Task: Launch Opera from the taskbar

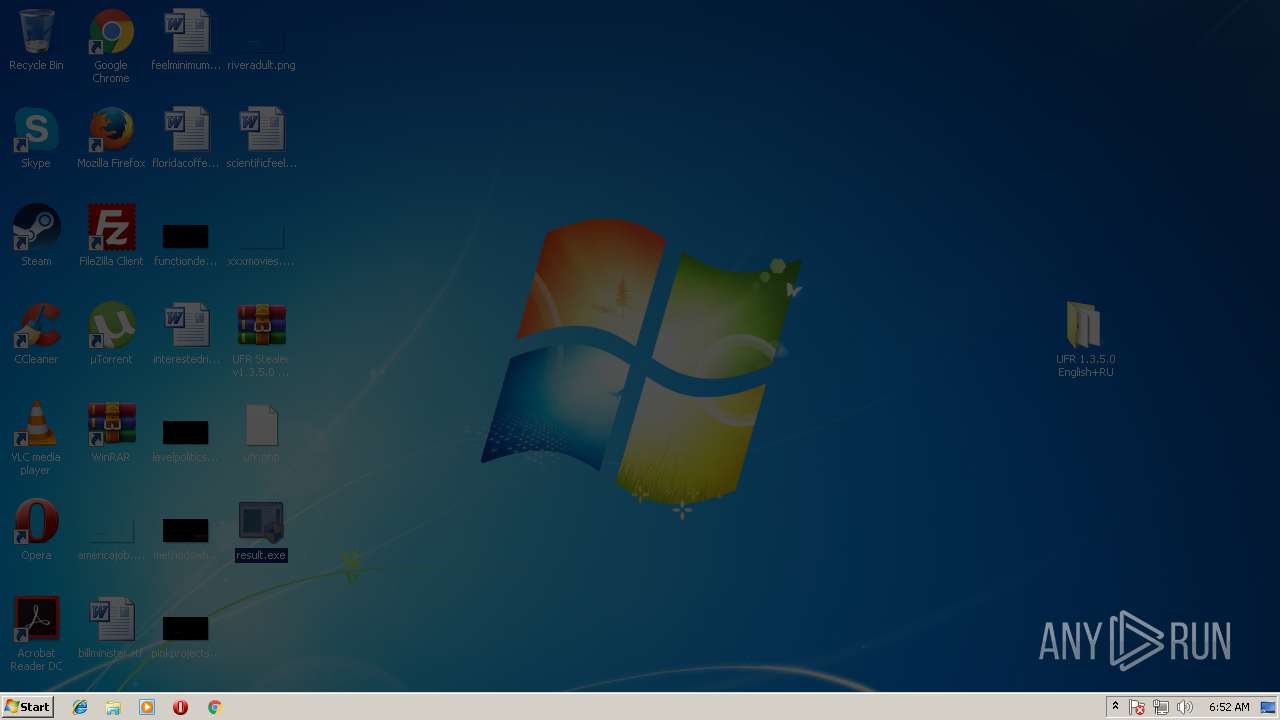Action: click(x=180, y=707)
